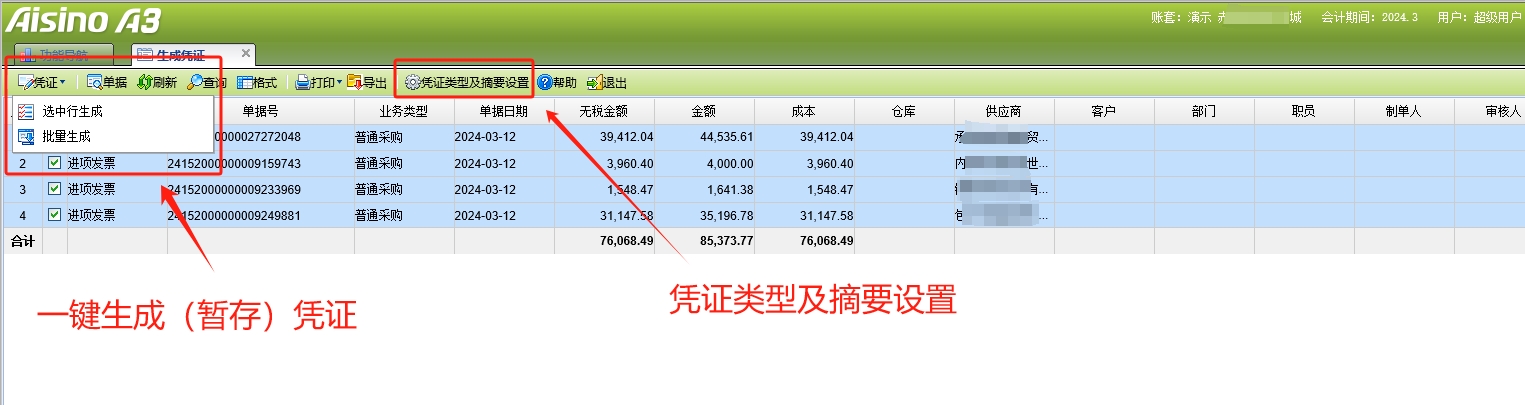The width and height of the screenshot is (1525, 405).
Task: Sort by 单据日期 column header
Action: (504, 111)
